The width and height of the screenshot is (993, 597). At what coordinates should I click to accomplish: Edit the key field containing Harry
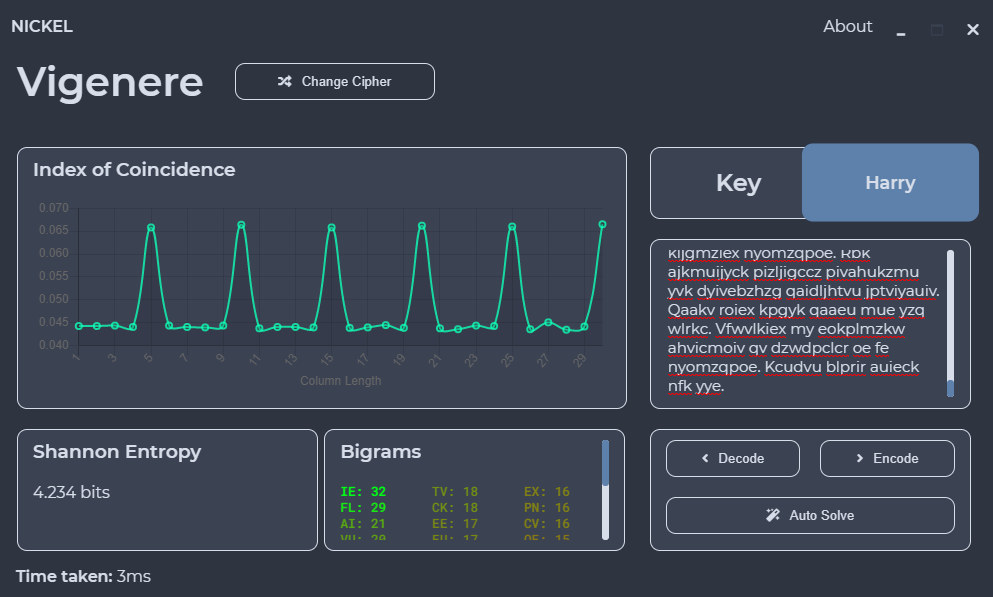(x=890, y=183)
